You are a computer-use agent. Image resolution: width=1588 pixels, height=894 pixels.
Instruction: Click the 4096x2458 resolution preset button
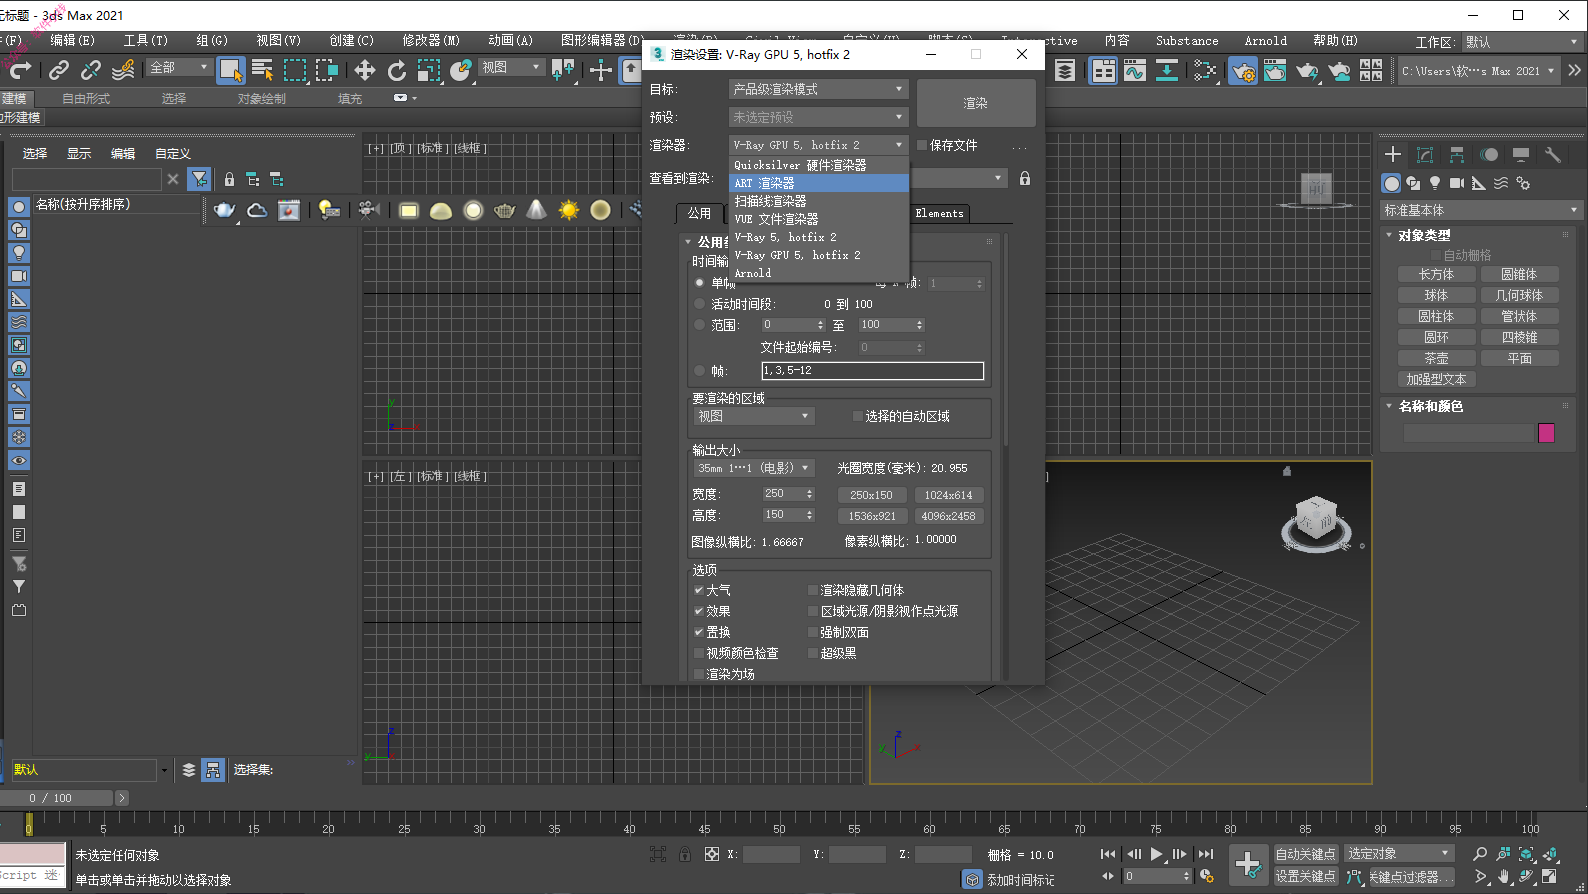tap(948, 516)
